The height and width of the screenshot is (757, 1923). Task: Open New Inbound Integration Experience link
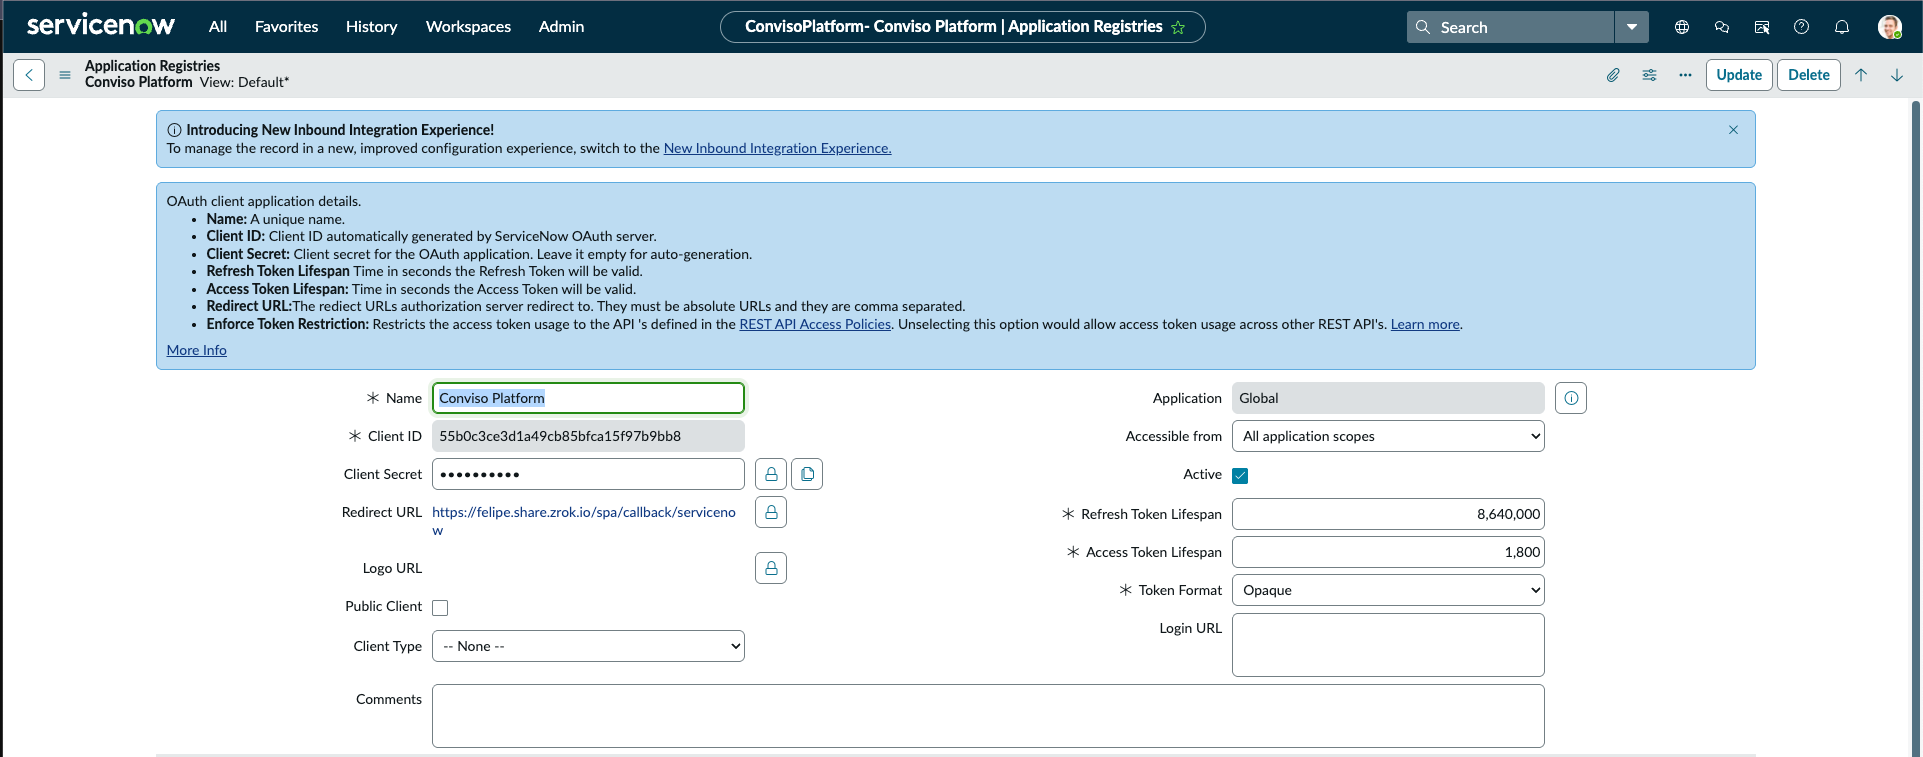(777, 148)
